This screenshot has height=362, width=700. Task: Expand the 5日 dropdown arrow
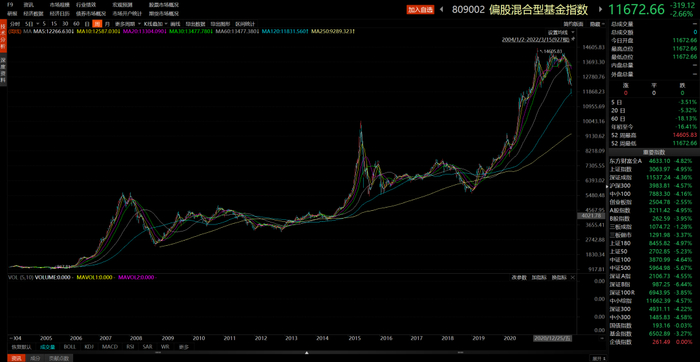pyautogui.click(x=38, y=23)
